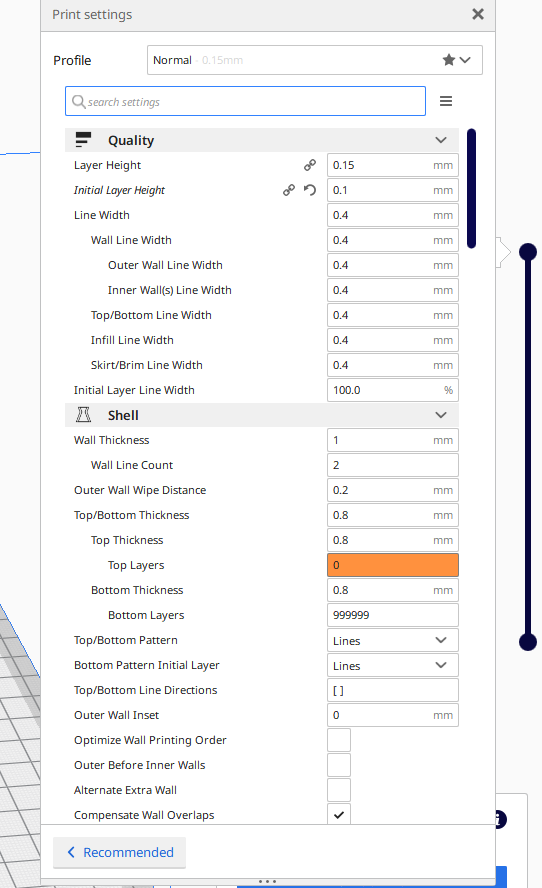
Task: Reset Initial Layer Height with revert arrow
Action: pos(310,190)
